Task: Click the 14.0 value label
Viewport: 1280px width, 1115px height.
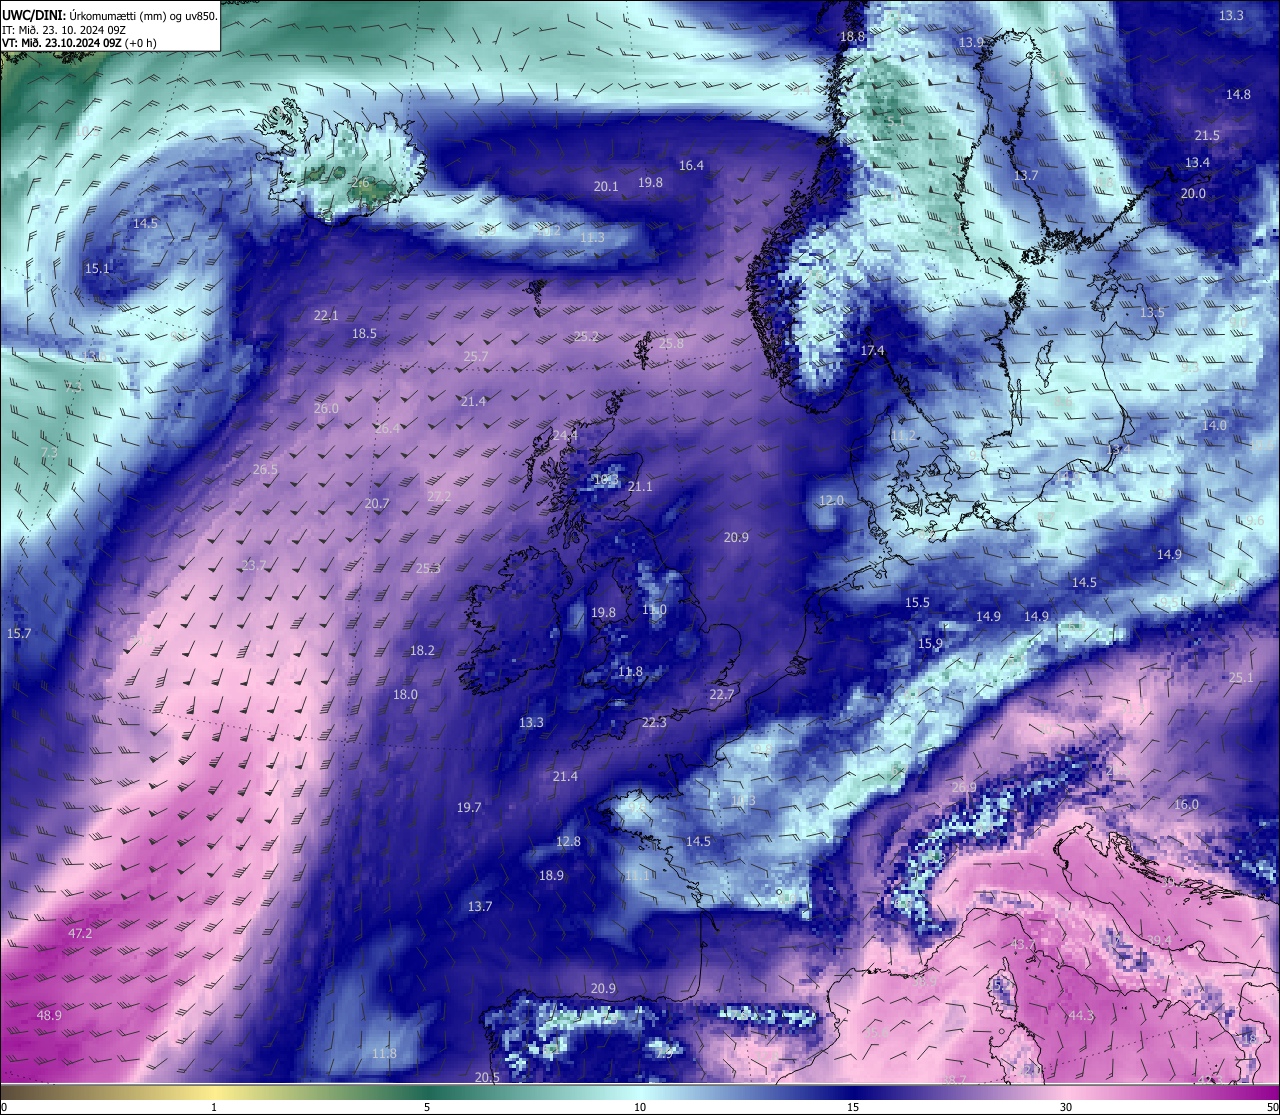Action: pos(1214,425)
